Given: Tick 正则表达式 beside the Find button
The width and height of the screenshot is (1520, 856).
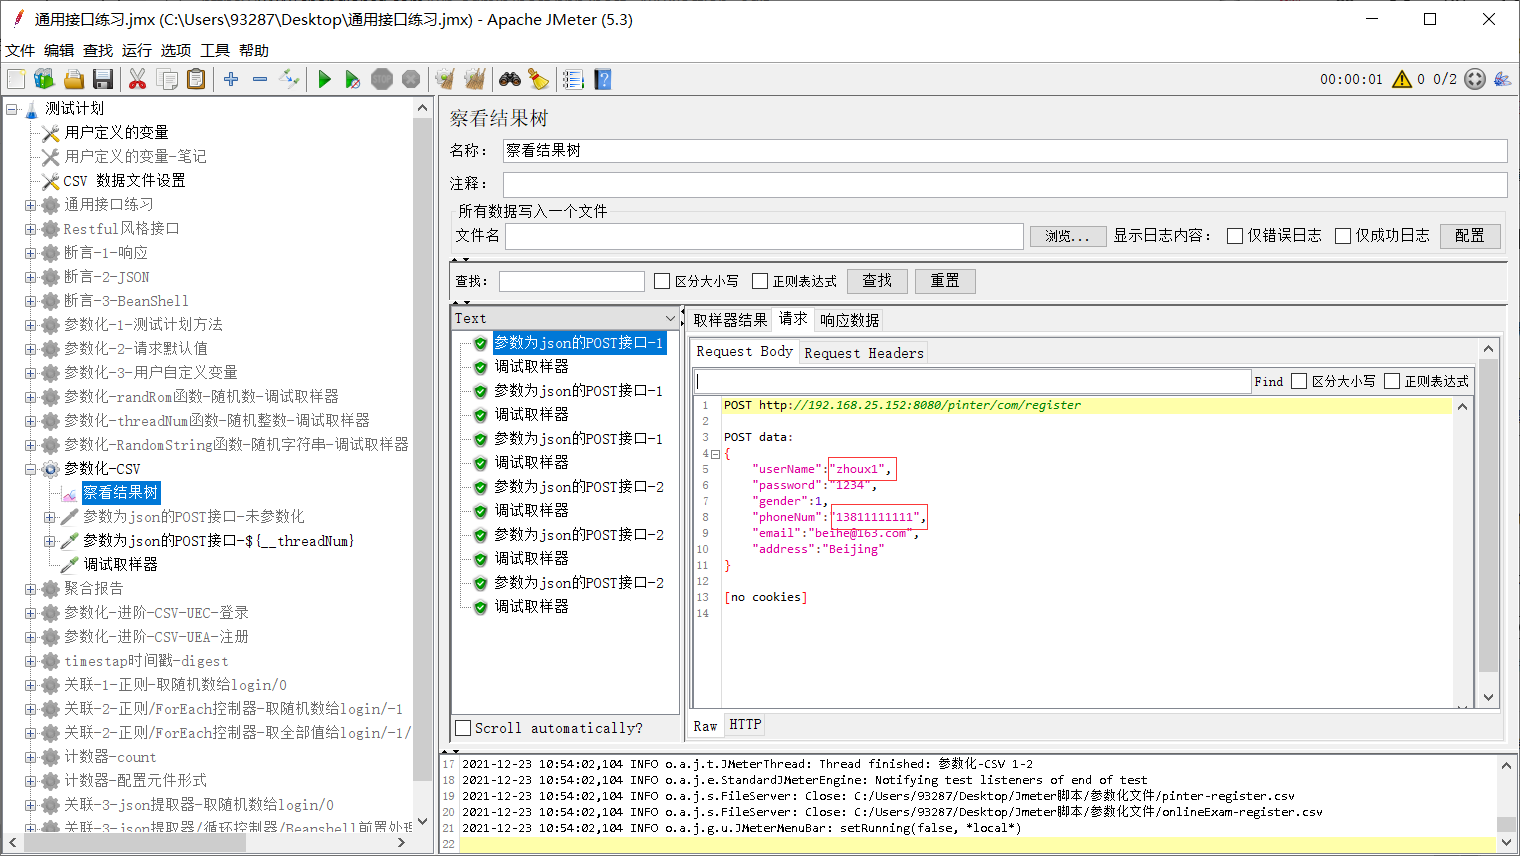Looking at the screenshot, I should pos(1392,381).
